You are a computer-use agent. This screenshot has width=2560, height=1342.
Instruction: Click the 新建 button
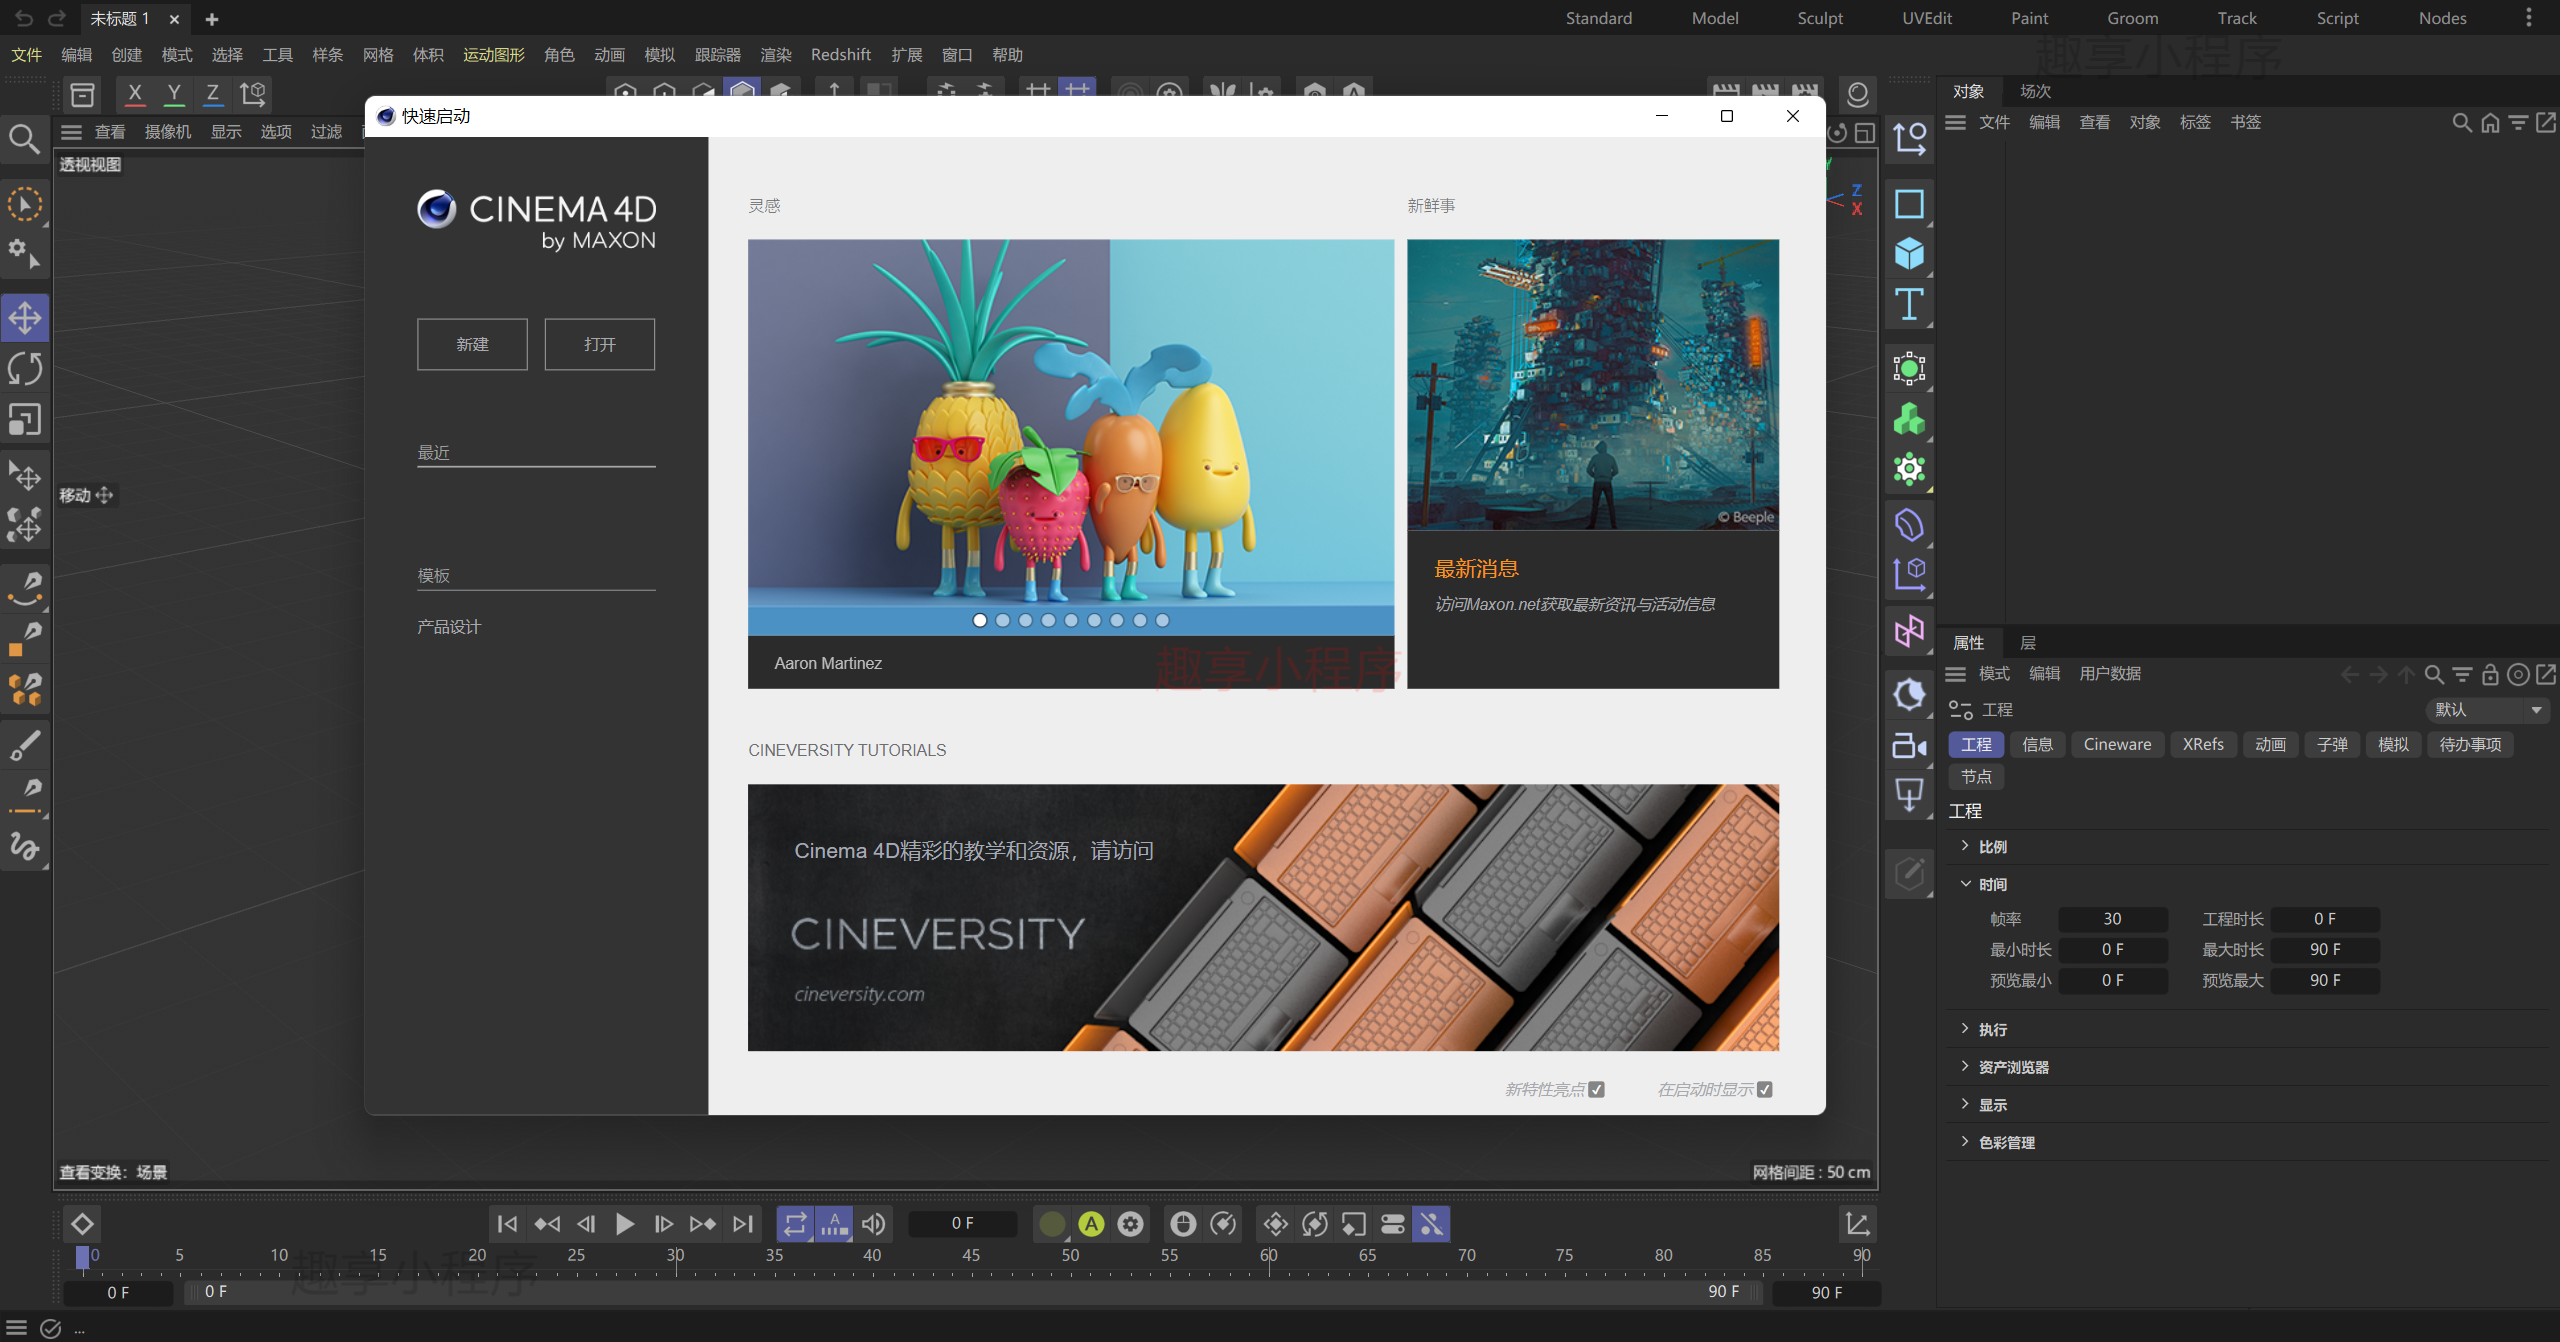click(472, 344)
